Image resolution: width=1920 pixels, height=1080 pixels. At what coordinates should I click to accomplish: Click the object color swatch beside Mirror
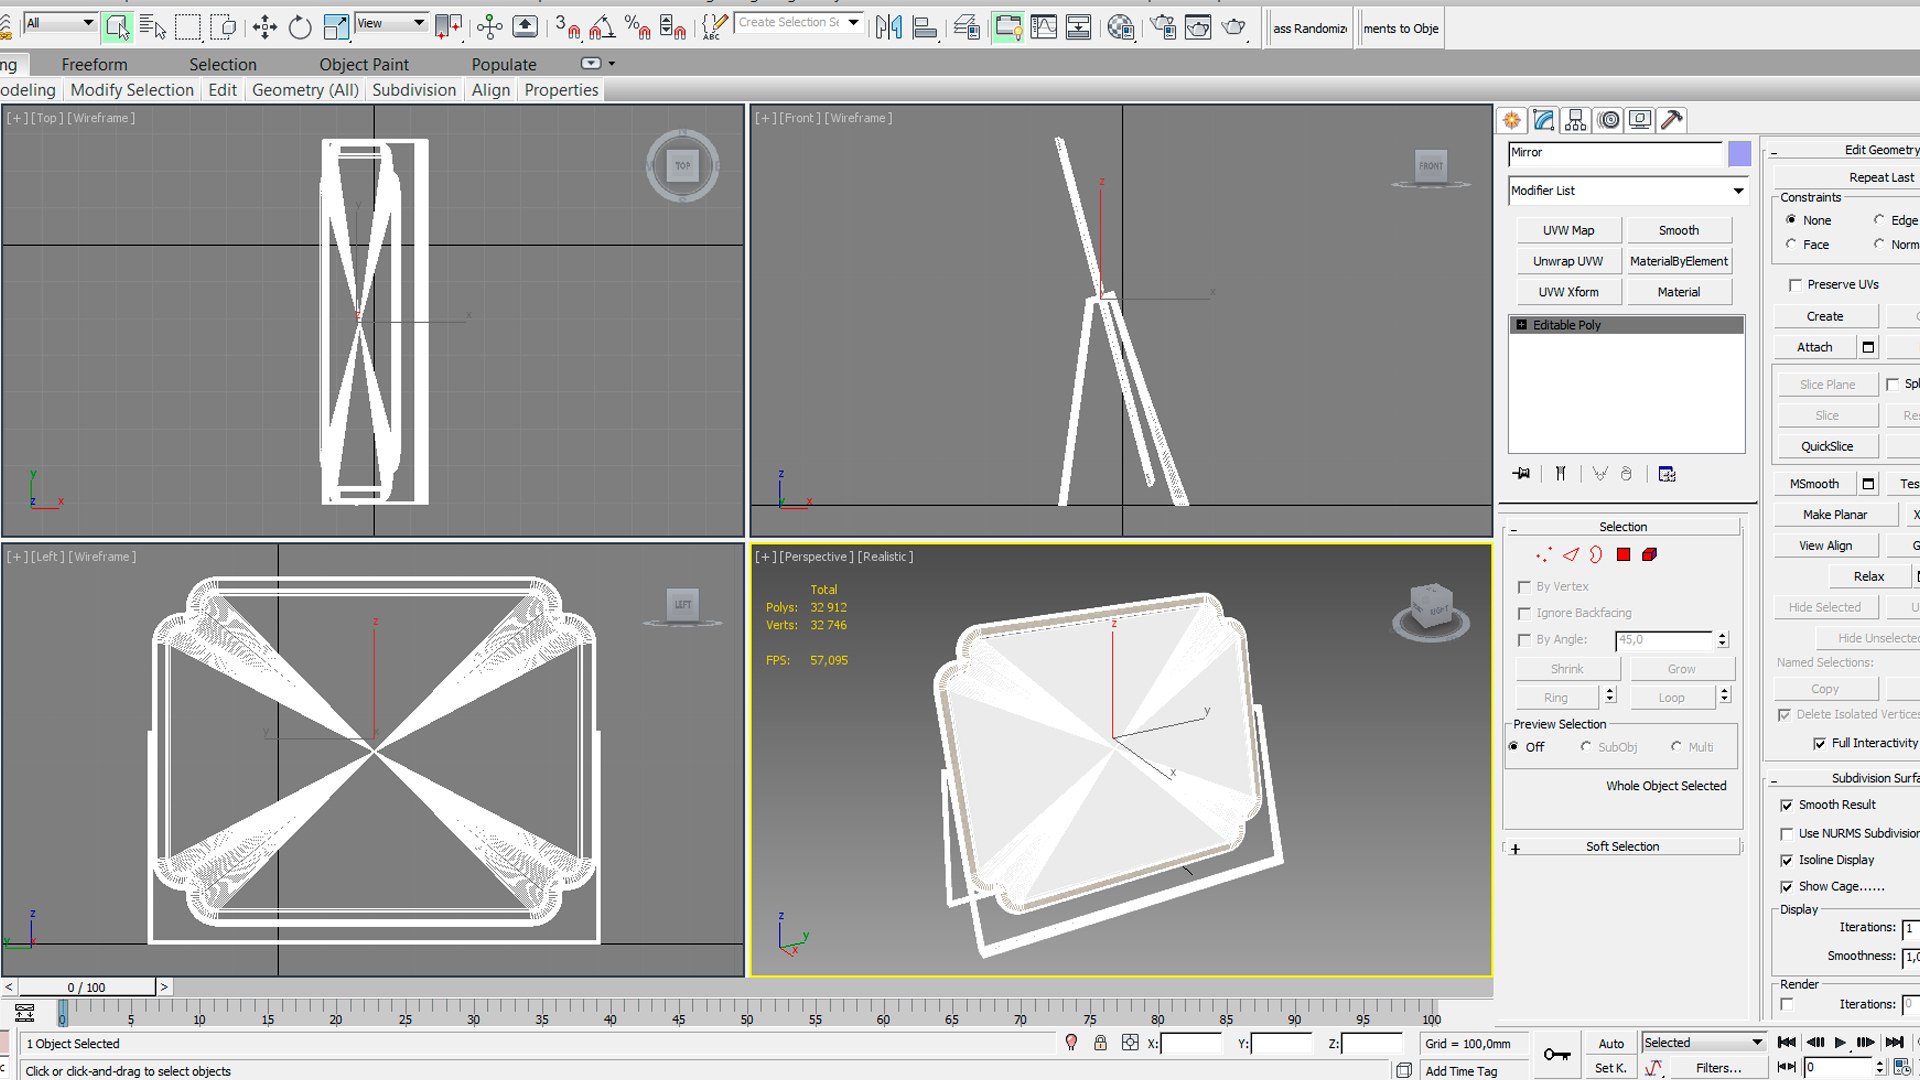click(x=1739, y=153)
